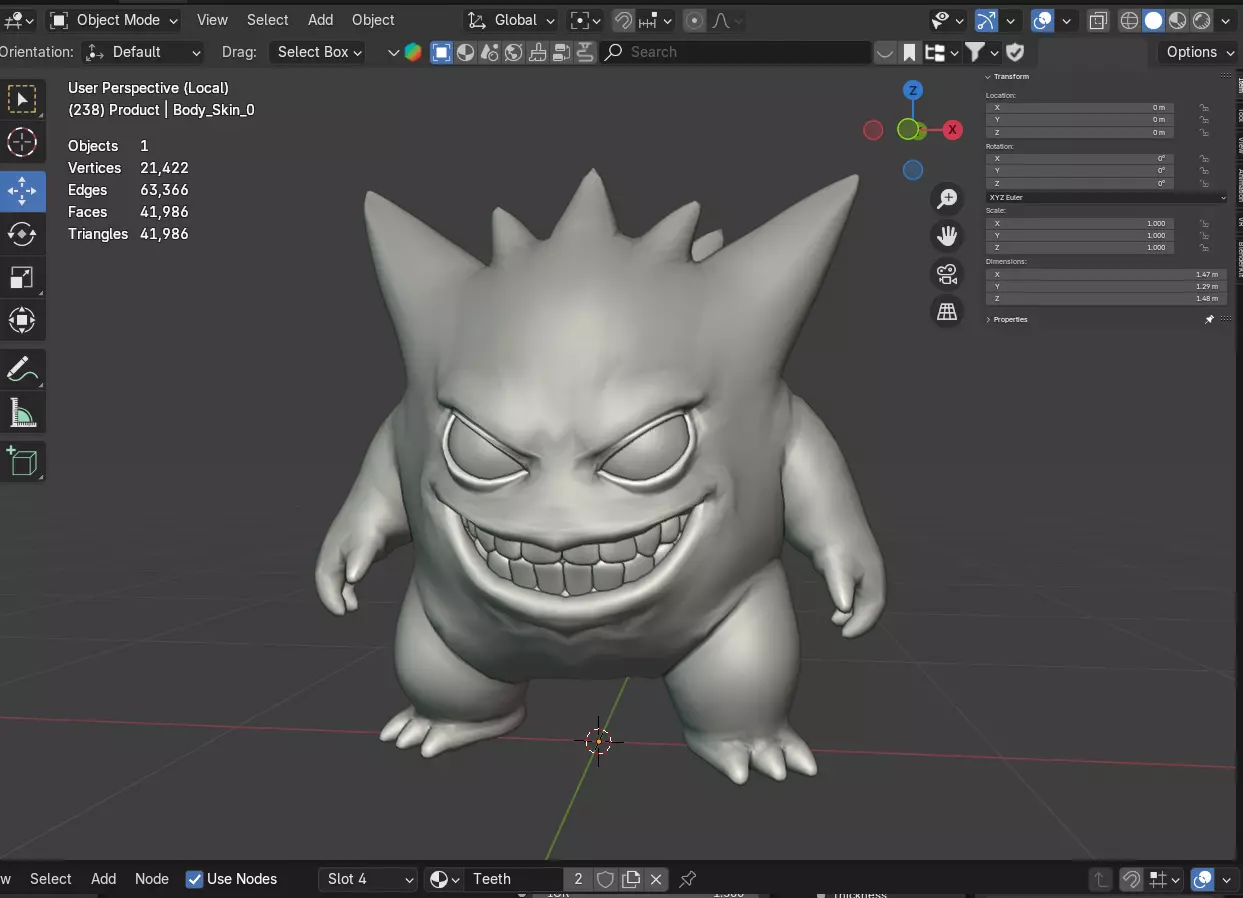Lock the Scale Y value
This screenshot has height=898, width=1243.
point(1204,236)
